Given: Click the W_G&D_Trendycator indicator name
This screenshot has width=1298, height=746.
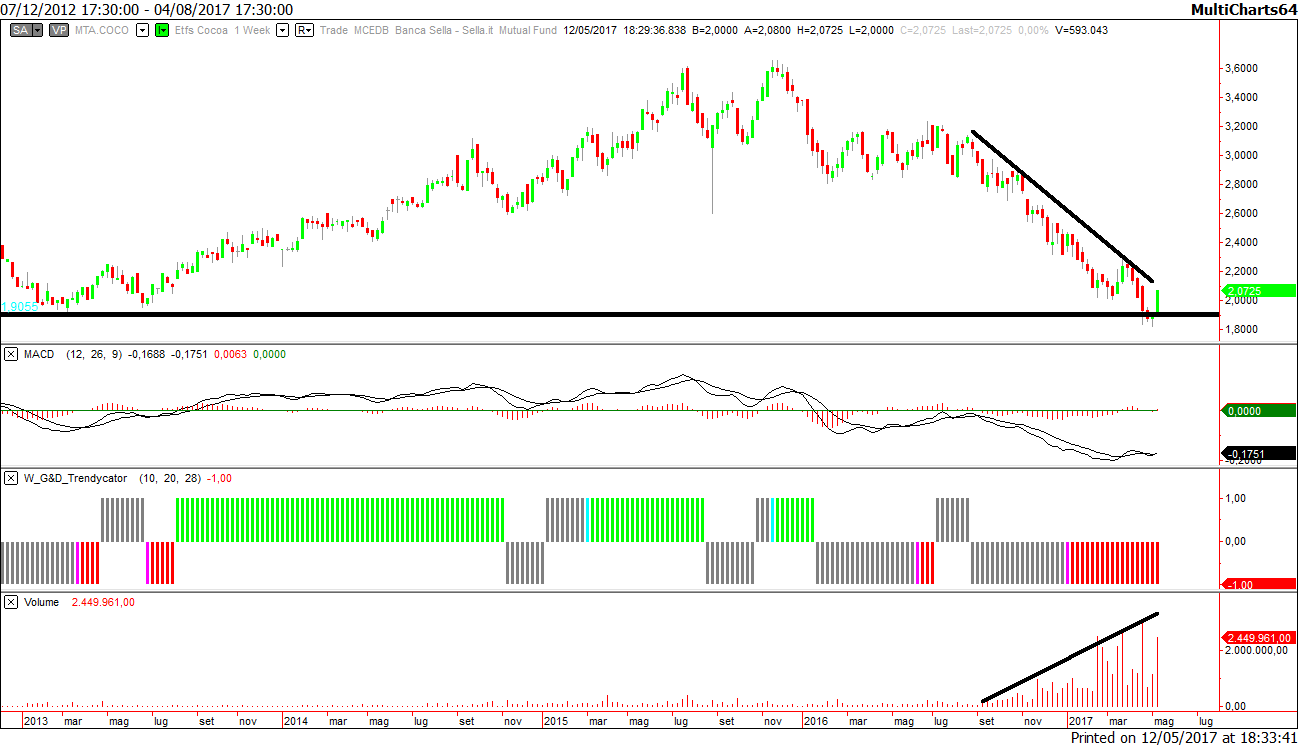Looking at the screenshot, I should pyautogui.click(x=75, y=478).
